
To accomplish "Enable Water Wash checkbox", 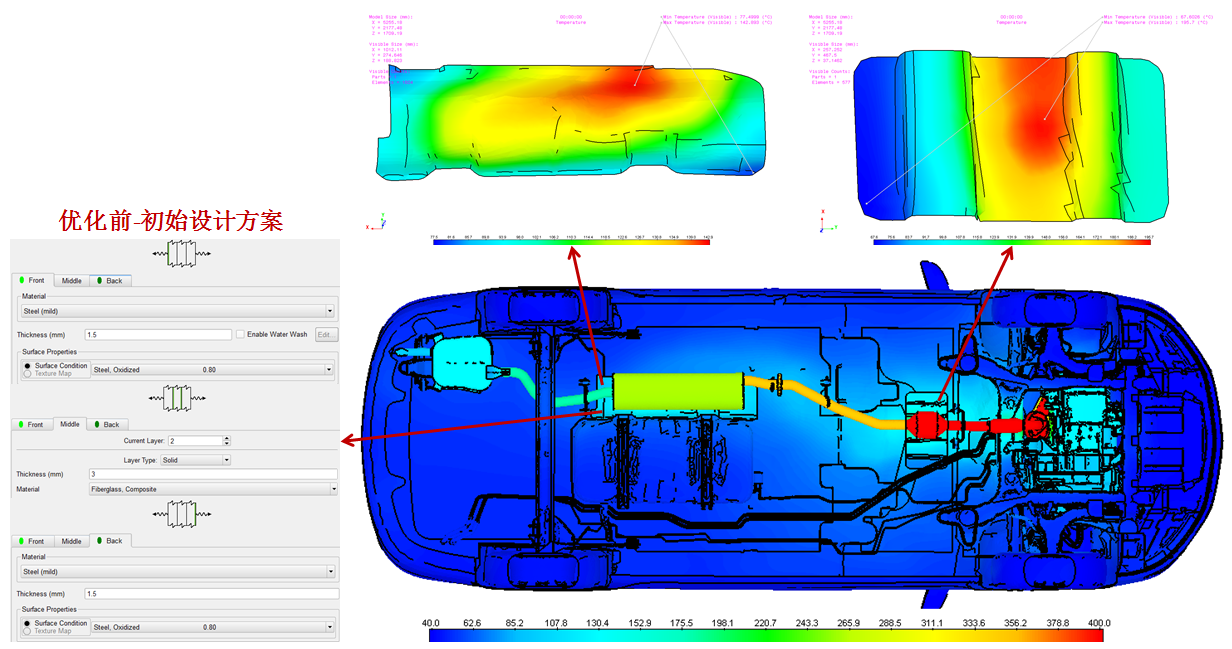I will [240, 334].
